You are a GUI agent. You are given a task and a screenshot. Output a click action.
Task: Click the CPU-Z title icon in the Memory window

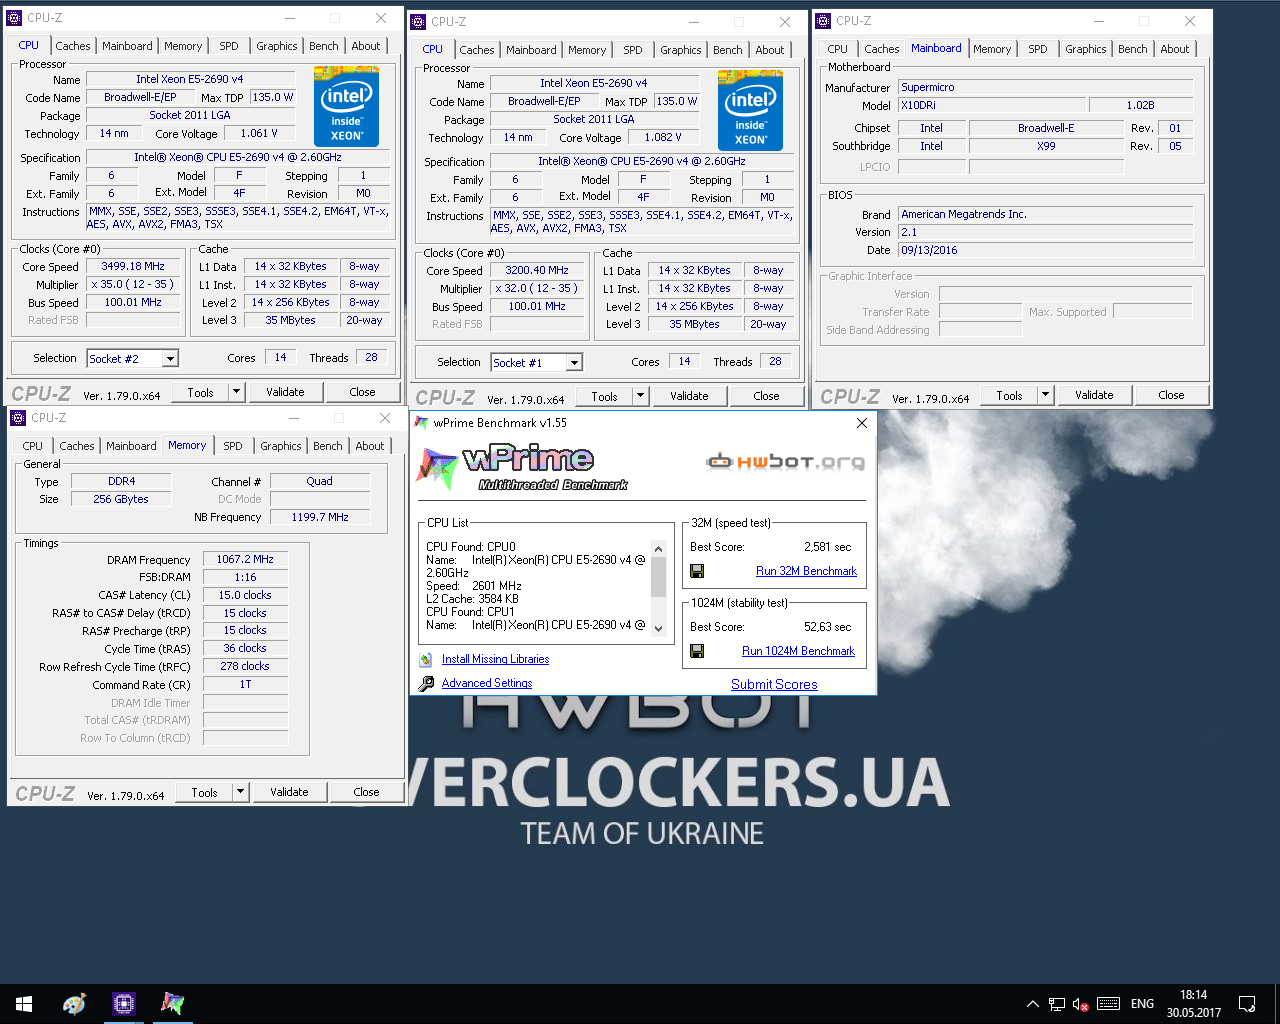[18, 418]
